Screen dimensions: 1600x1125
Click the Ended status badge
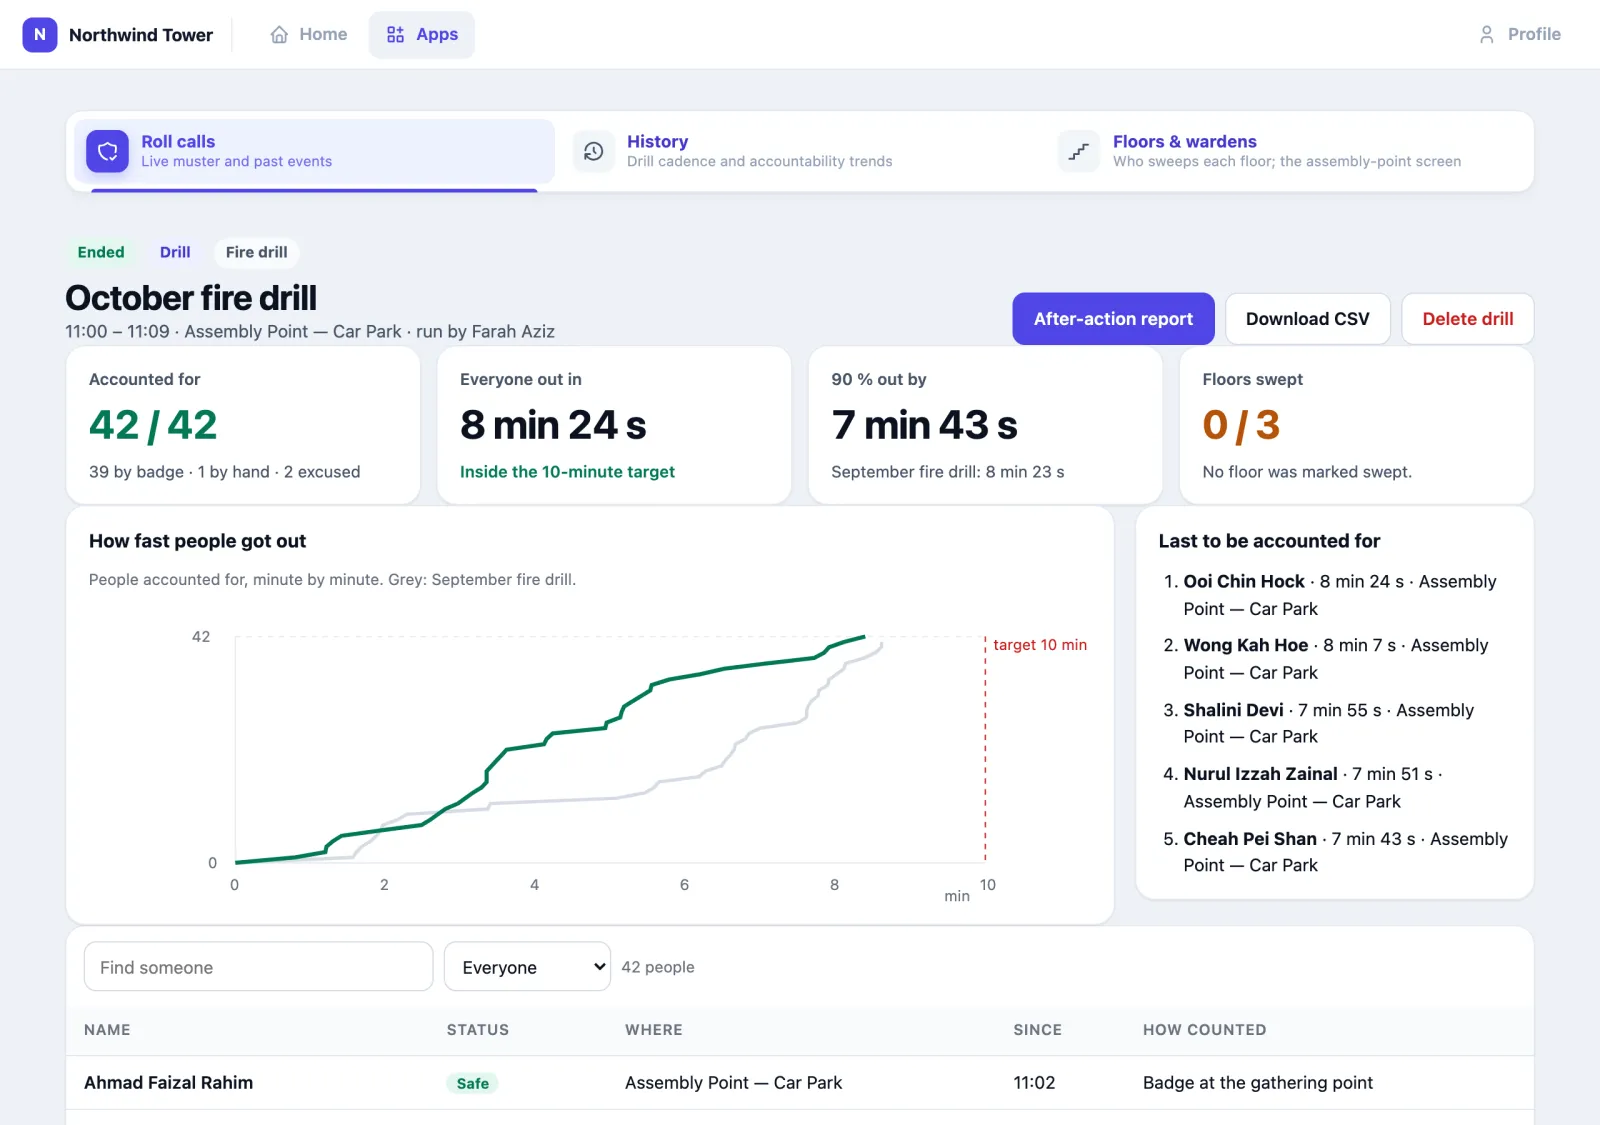(101, 252)
